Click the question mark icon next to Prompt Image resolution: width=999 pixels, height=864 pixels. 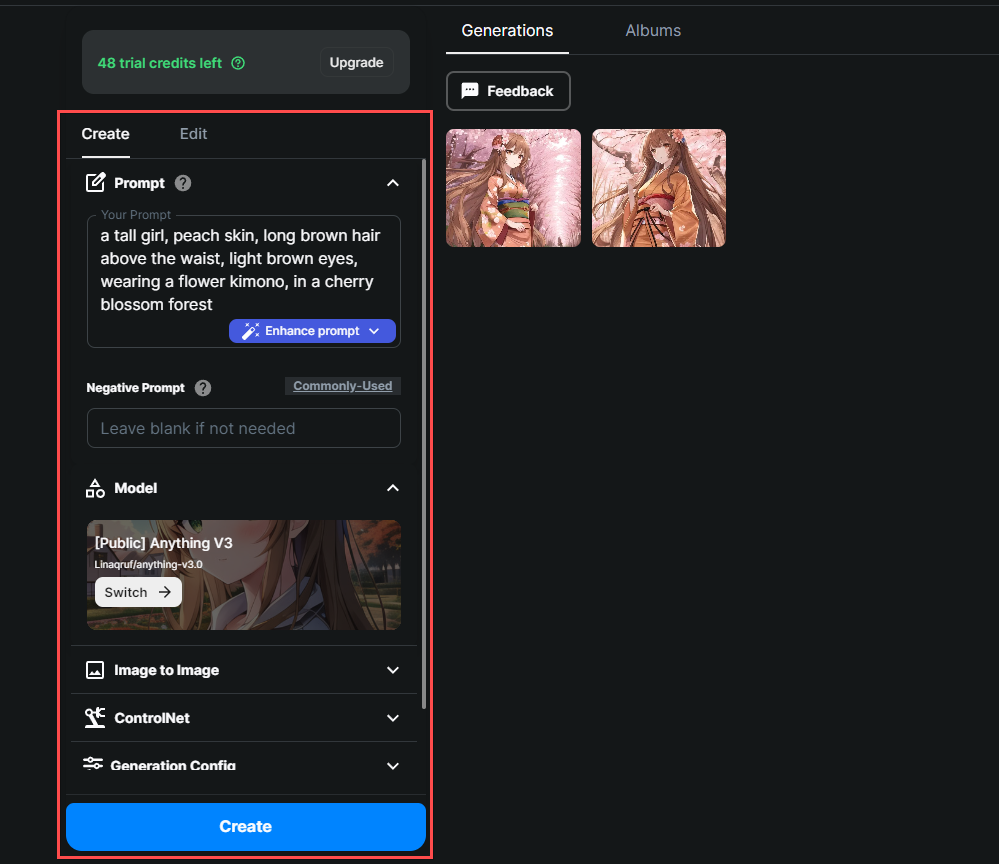183,183
